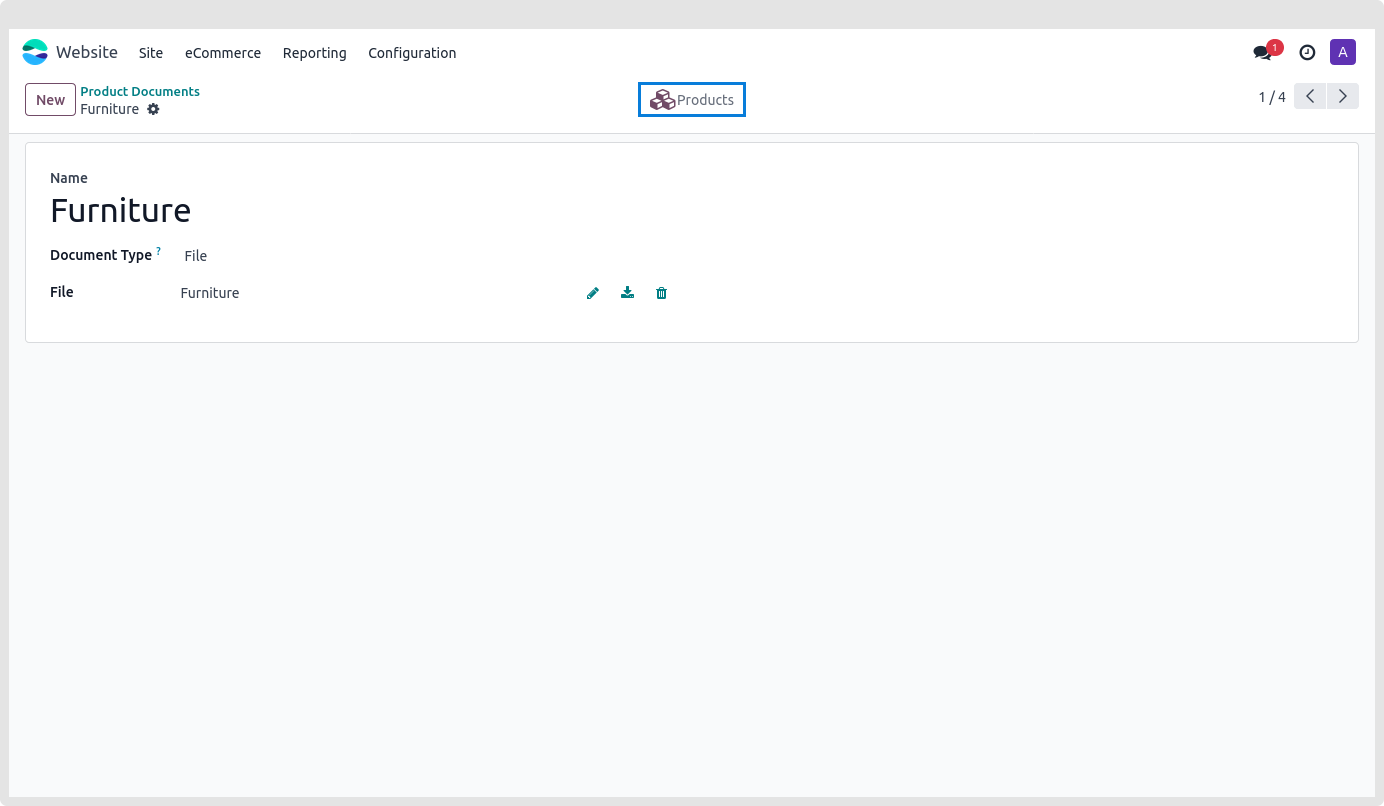Go back to Product Documents breadcrumb
Image resolution: width=1384 pixels, height=806 pixels.
140,91
